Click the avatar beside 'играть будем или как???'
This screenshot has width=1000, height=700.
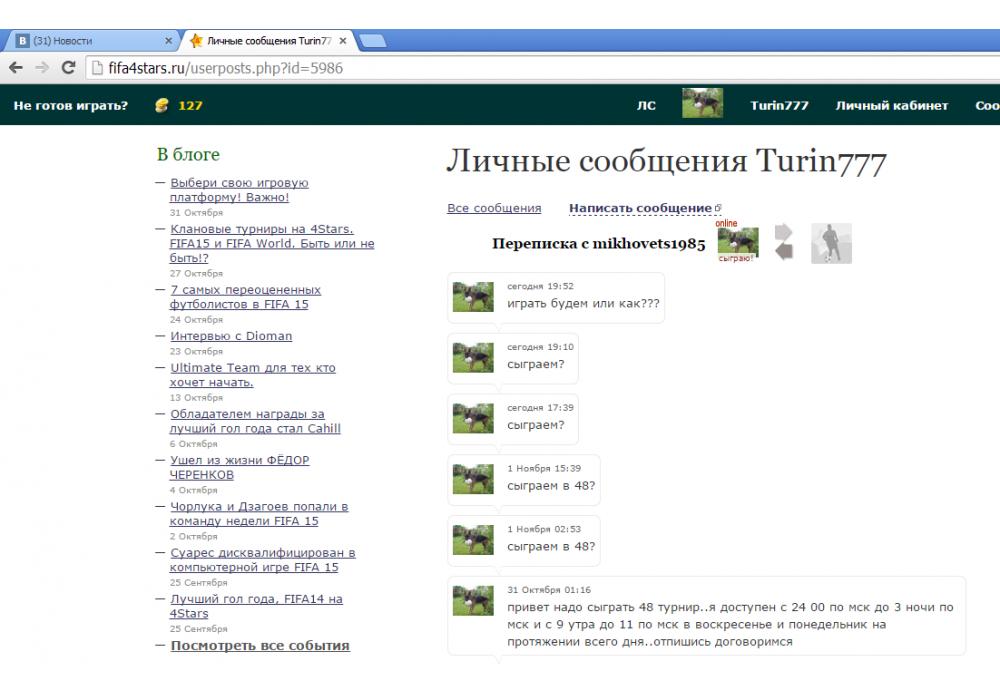point(473,296)
